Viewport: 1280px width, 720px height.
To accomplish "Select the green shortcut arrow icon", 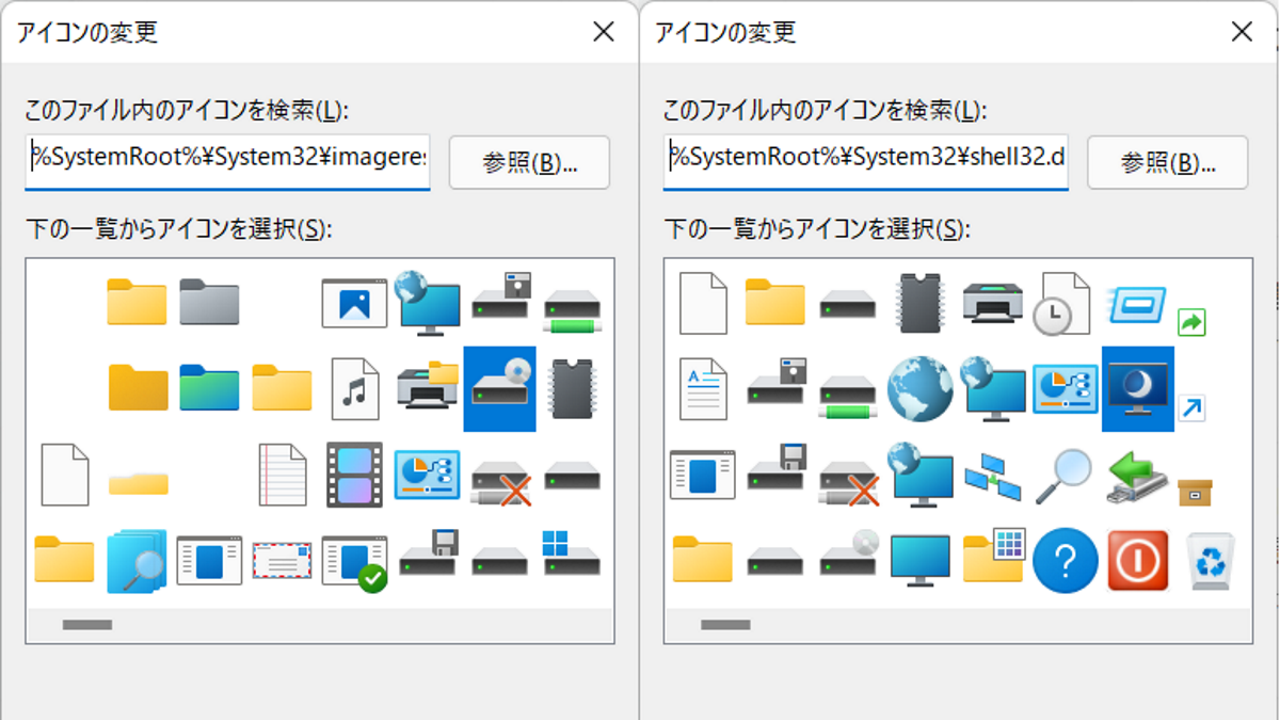I will pyautogui.click(x=1192, y=322).
